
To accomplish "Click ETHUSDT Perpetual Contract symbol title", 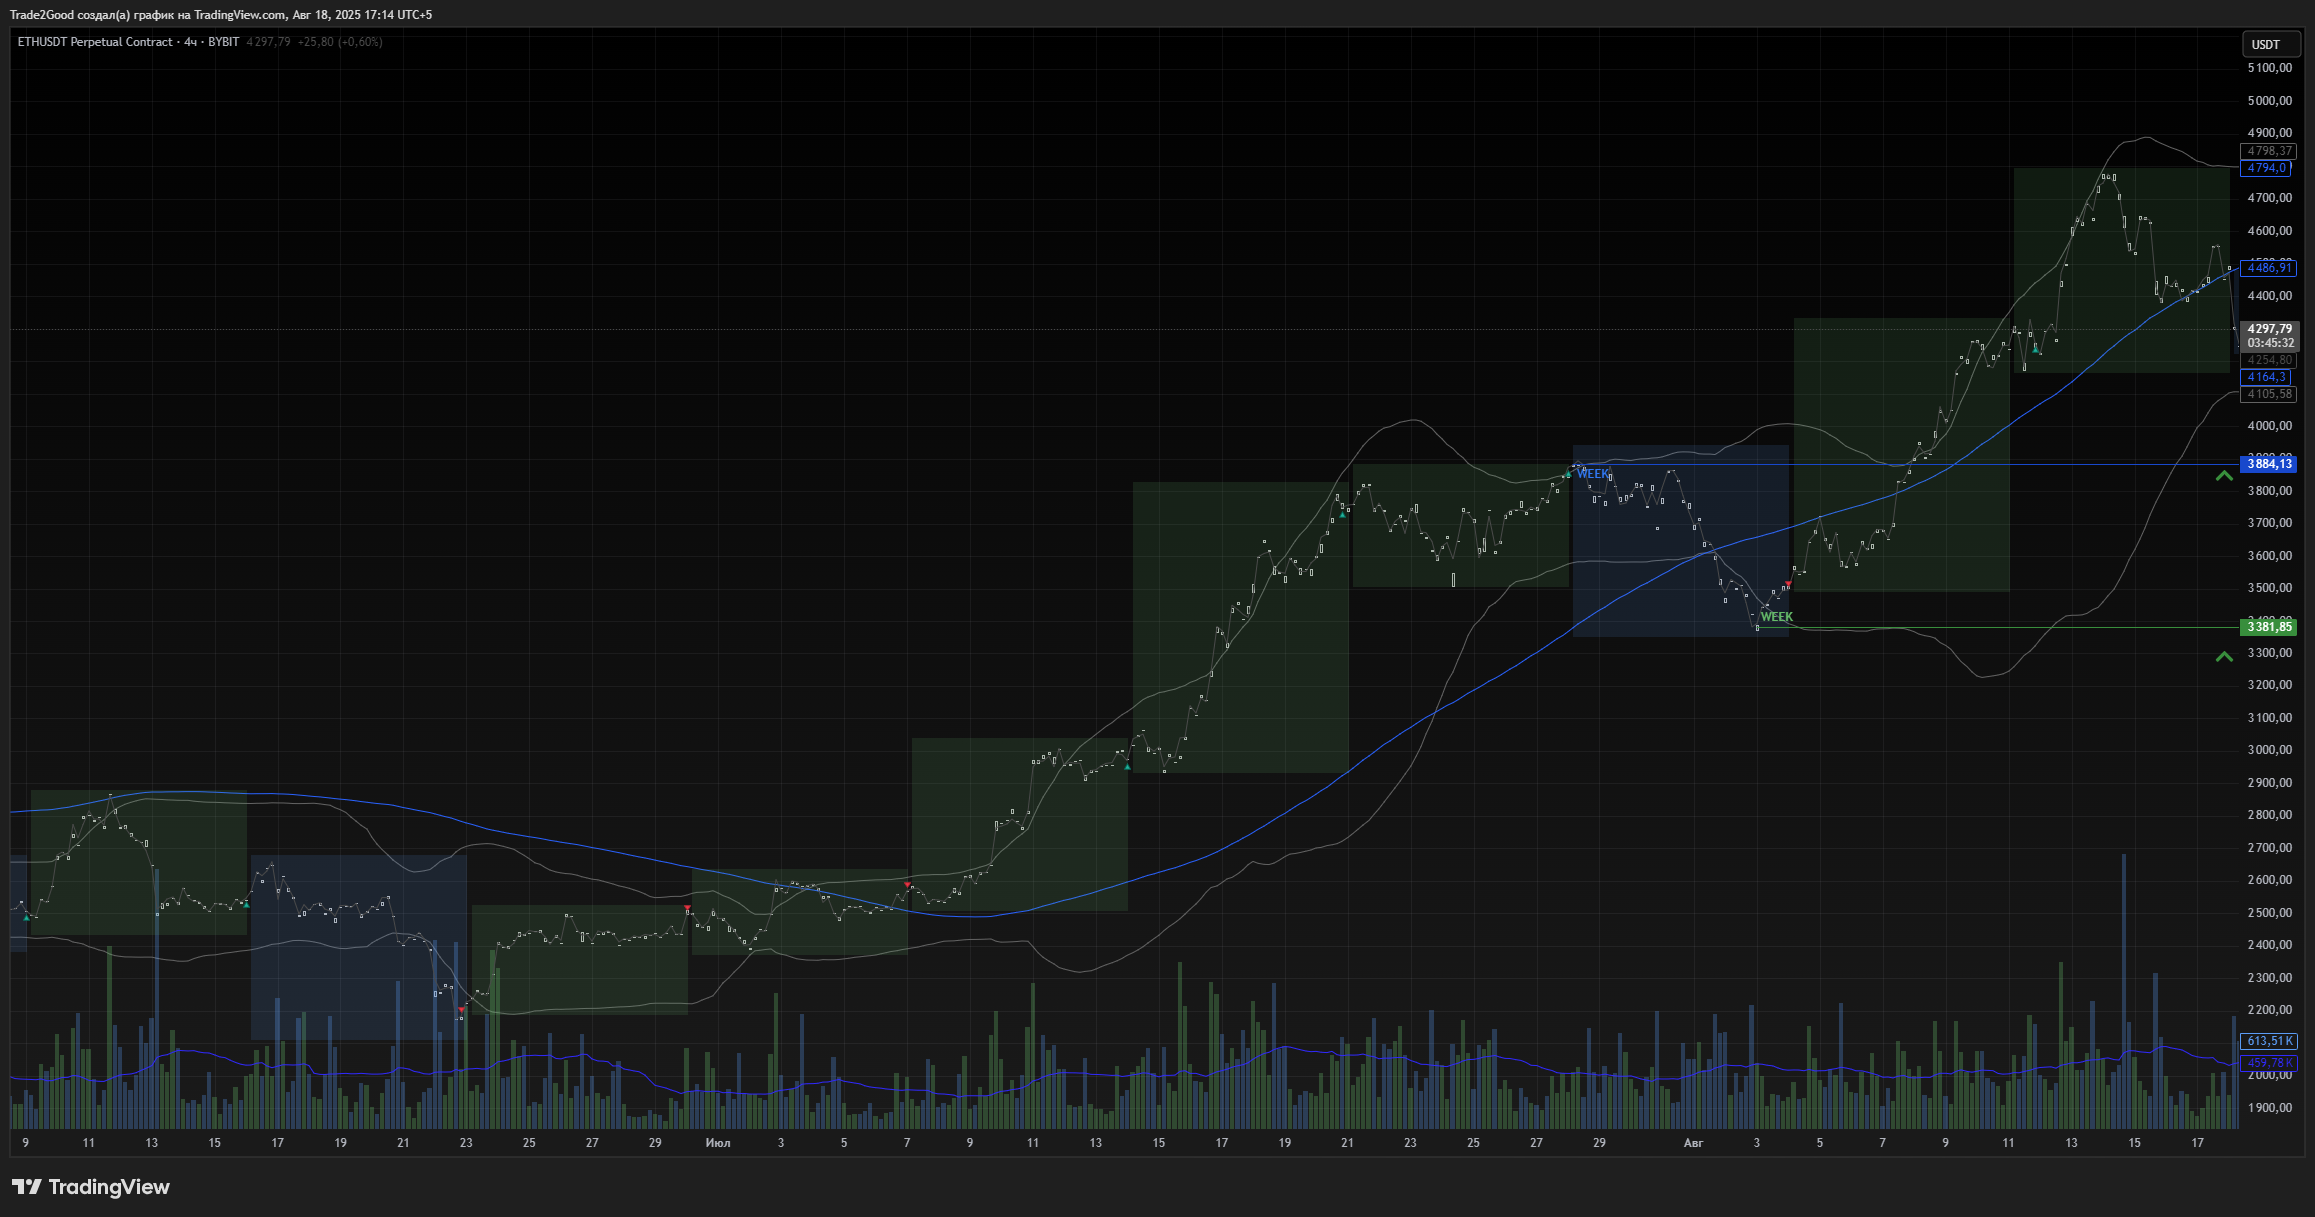I will pos(95,42).
